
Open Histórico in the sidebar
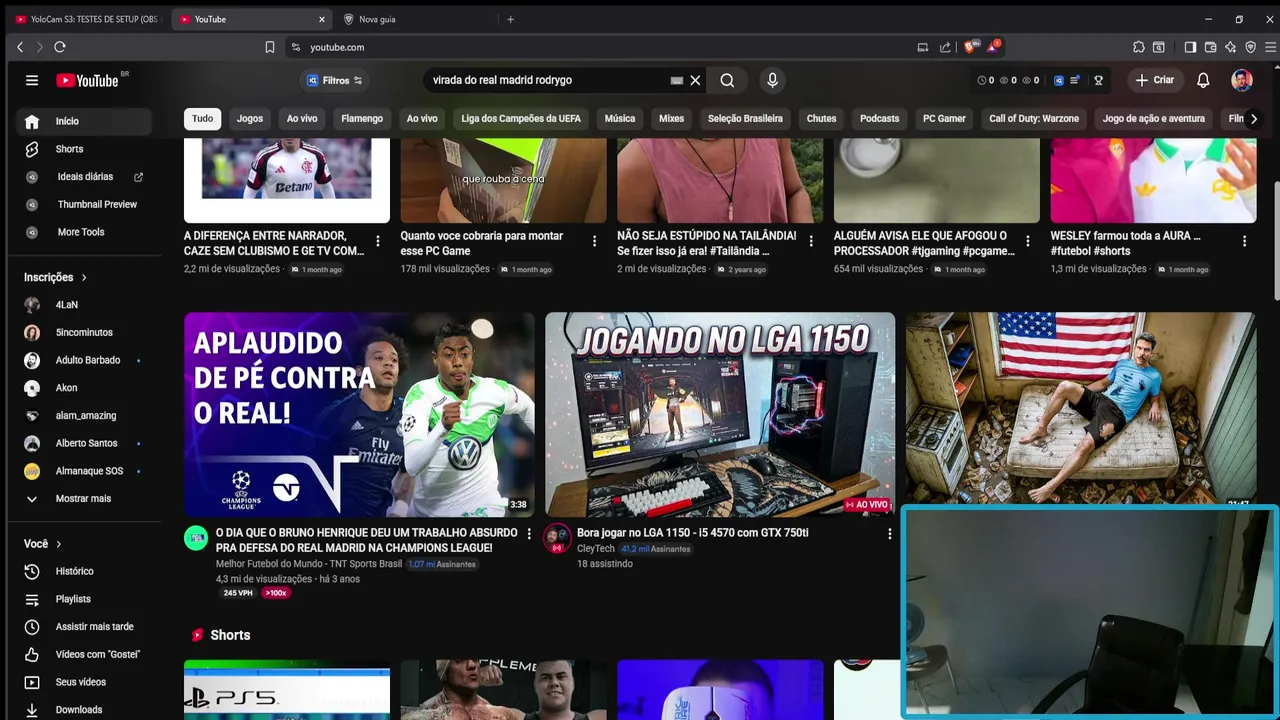tap(84, 571)
